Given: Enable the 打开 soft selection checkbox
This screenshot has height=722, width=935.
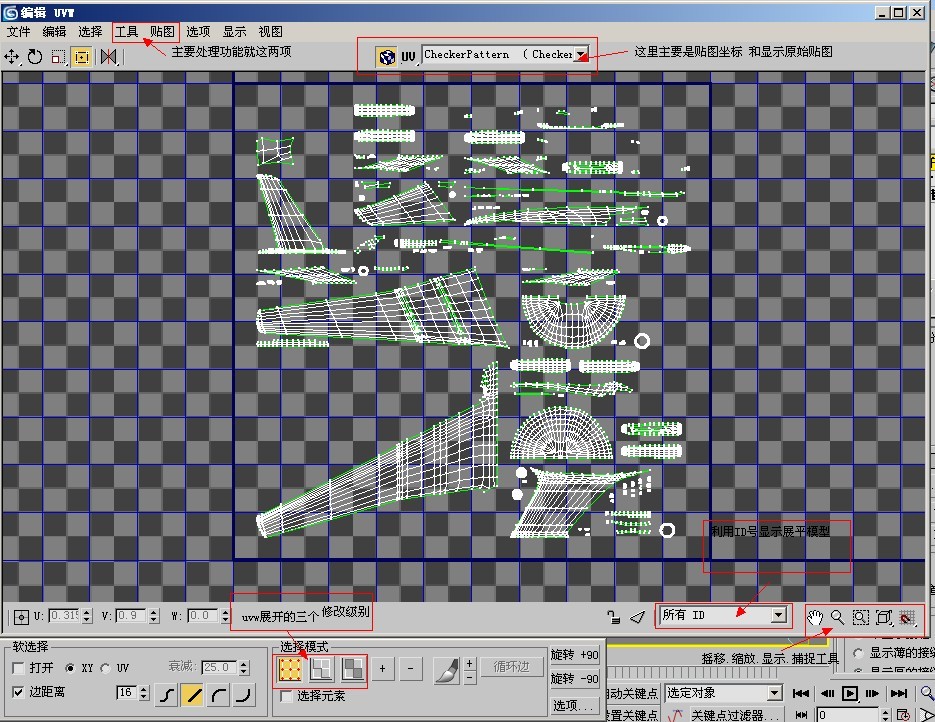Looking at the screenshot, I should pyautogui.click(x=19, y=667).
